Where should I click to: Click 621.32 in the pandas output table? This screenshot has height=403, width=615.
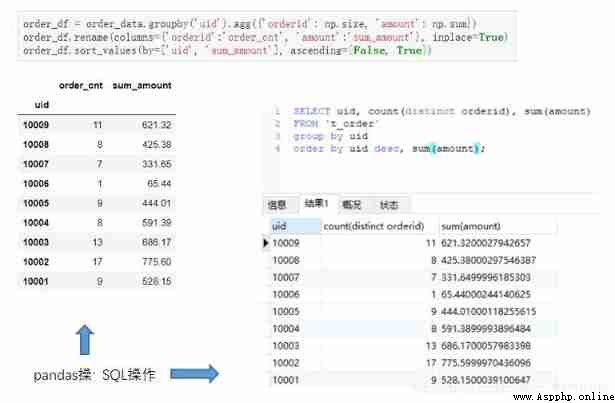point(156,125)
